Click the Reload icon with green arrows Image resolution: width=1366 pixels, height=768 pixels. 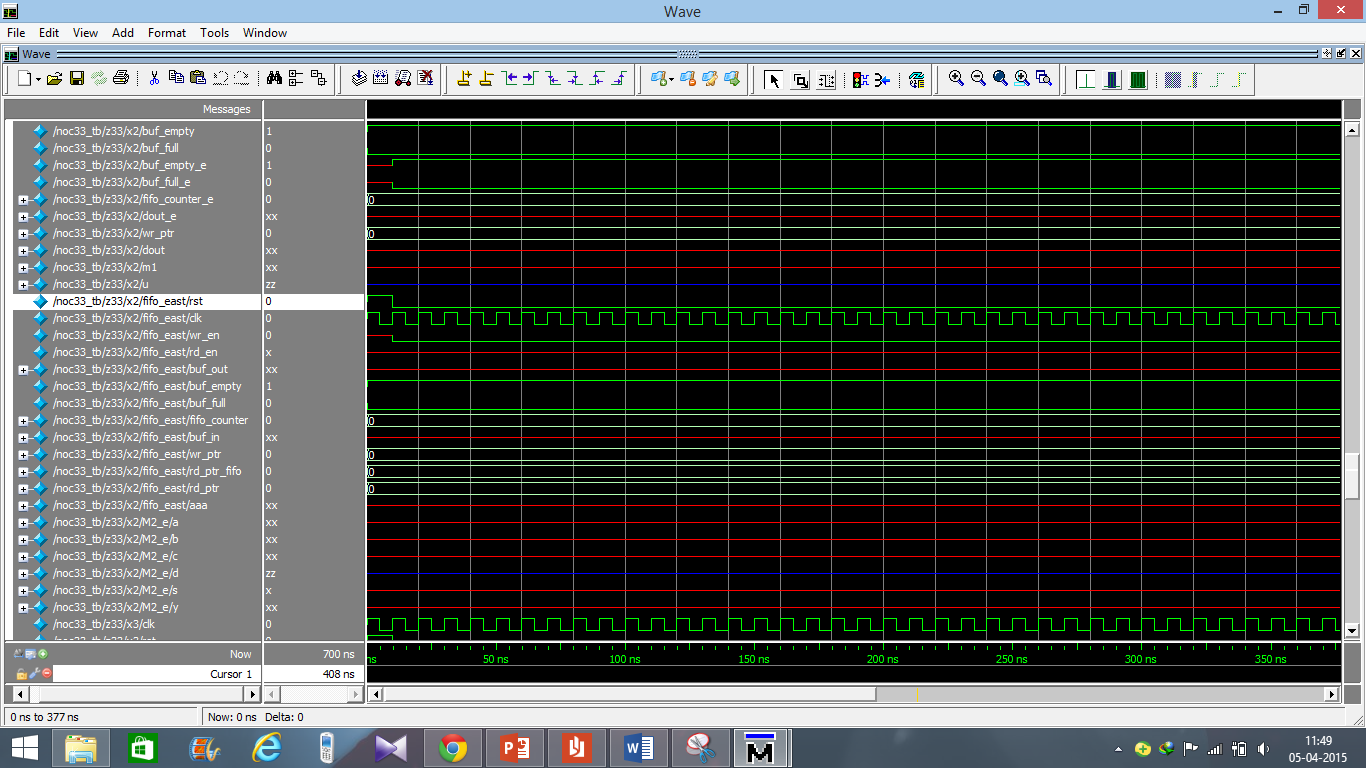point(98,78)
